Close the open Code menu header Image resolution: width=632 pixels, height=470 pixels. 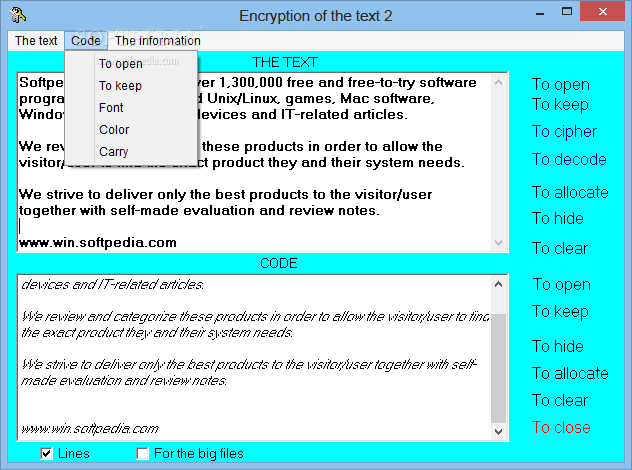[x=86, y=41]
